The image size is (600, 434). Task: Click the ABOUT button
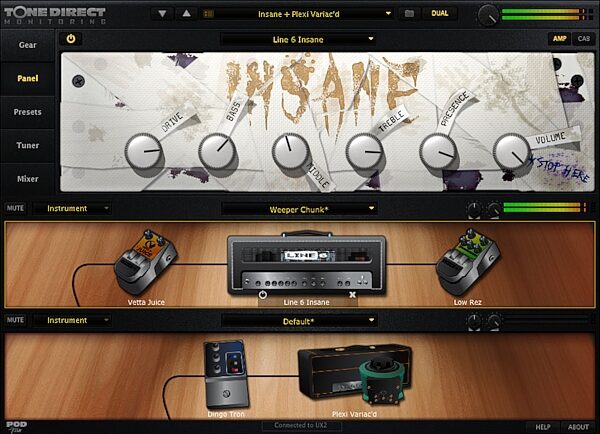tap(578, 427)
